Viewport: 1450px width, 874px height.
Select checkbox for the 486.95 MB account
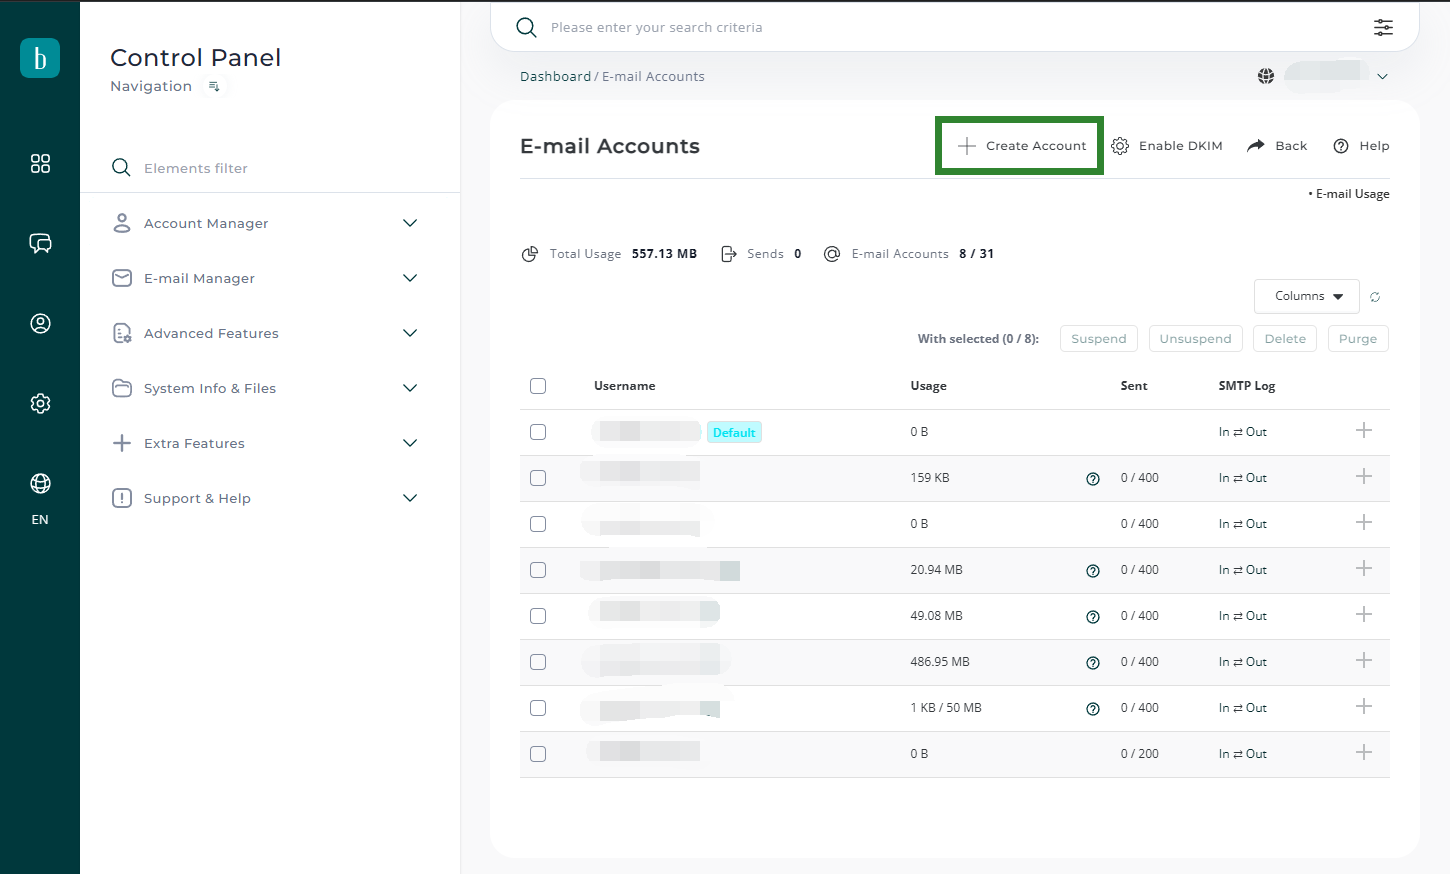coord(538,662)
